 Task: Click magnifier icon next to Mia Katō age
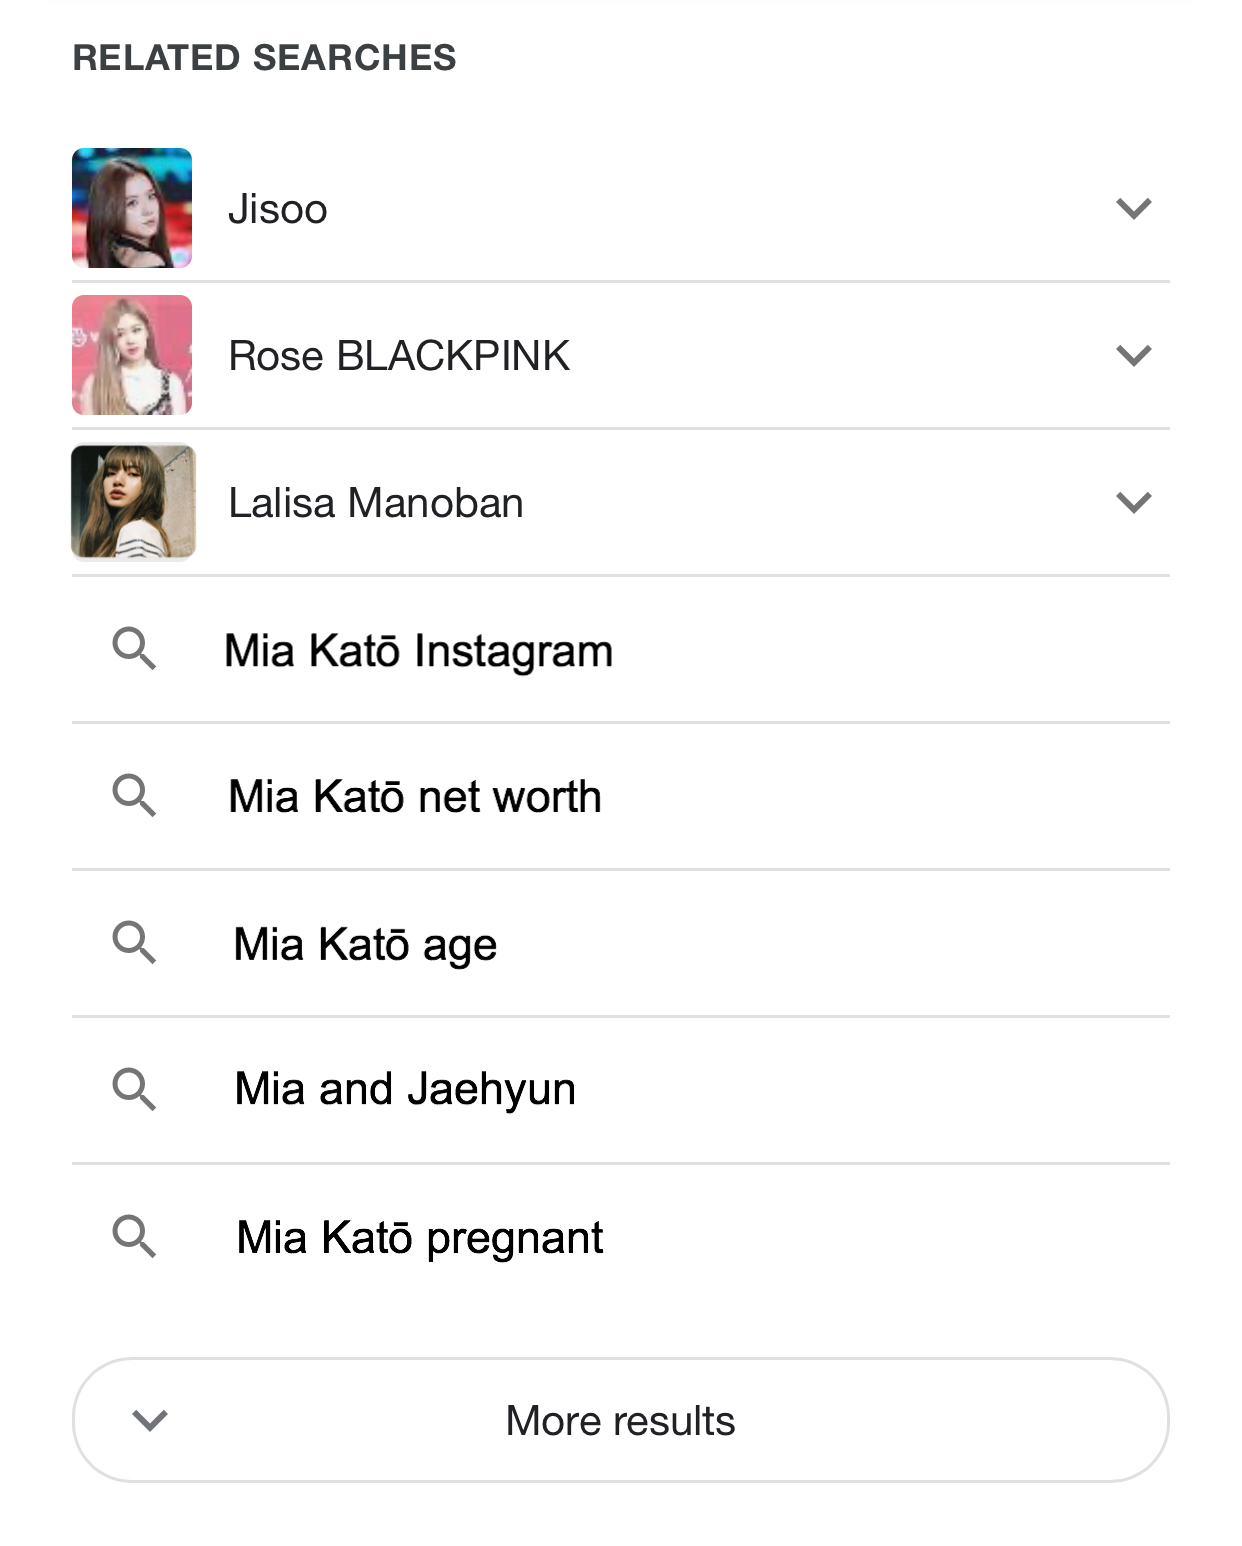click(134, 943)
